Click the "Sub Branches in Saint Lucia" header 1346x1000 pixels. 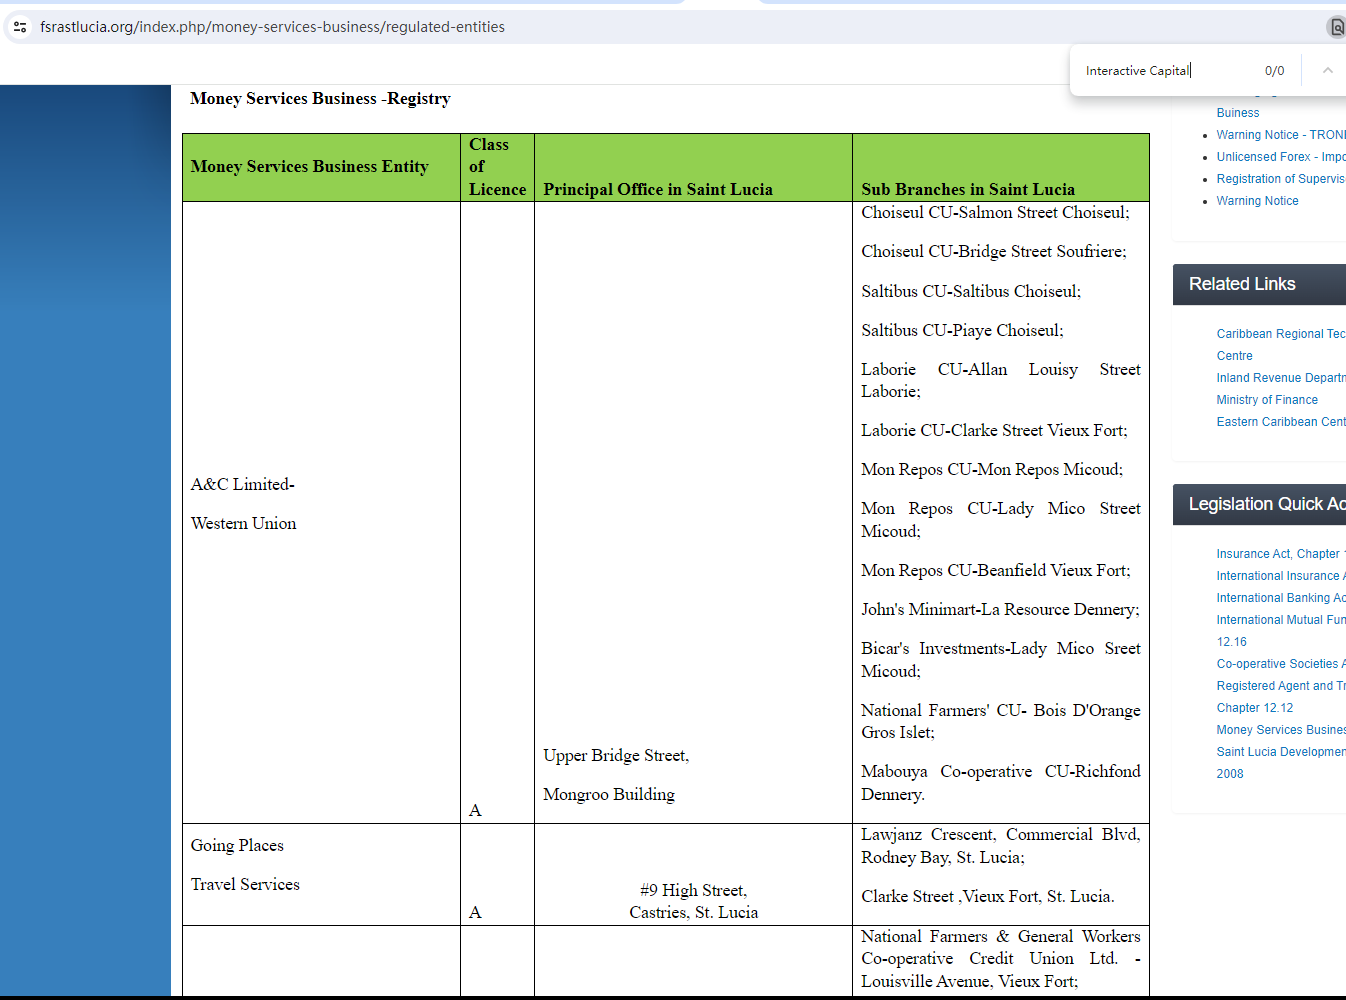968,189
